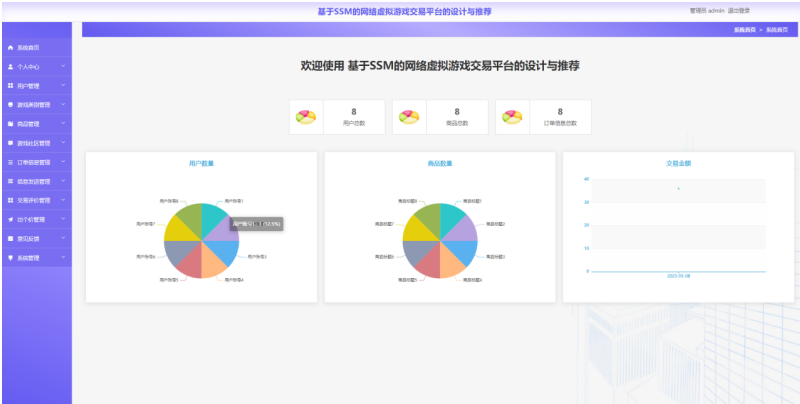Select blue 商品标题3 slice in 商品数量 pie
Image resolution: width=800 pixels, height=404 pixels.
point(463,250)
